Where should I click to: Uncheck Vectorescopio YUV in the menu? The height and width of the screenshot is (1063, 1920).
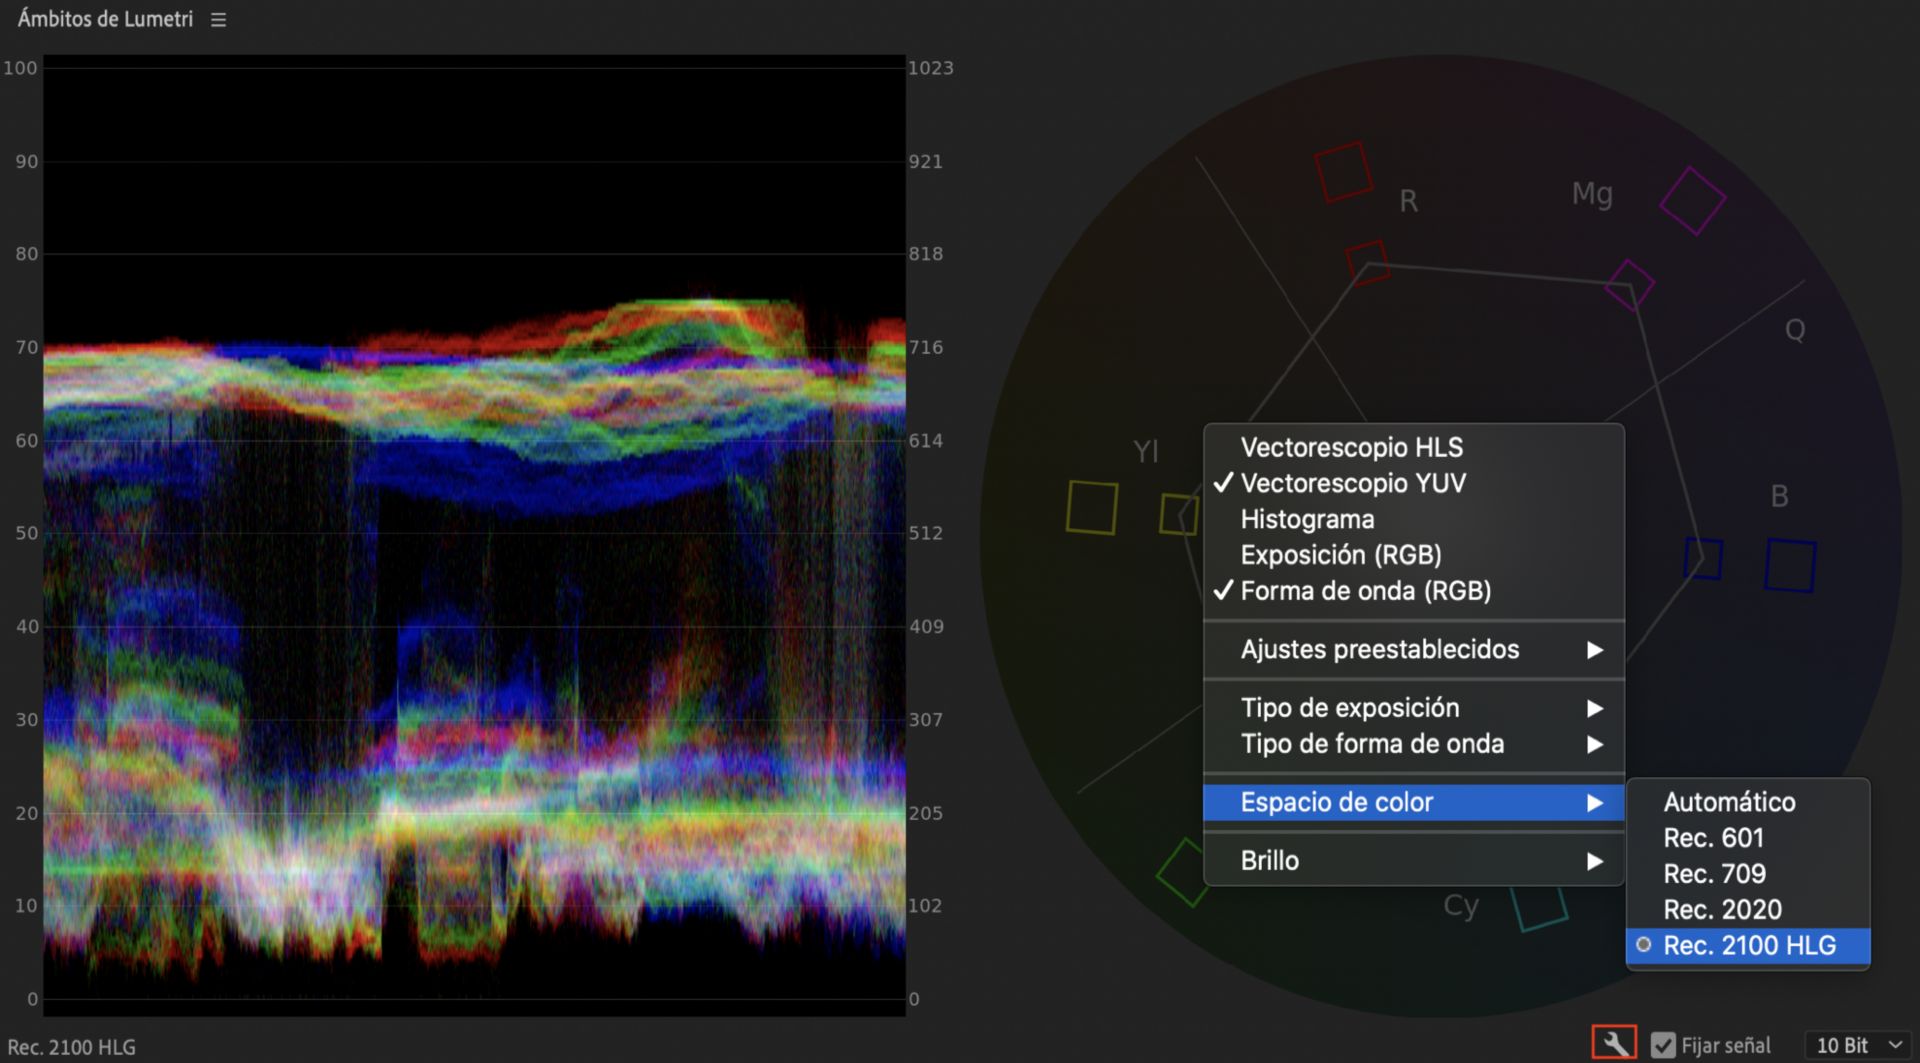pyautogui.click(x=1352, y=483)
